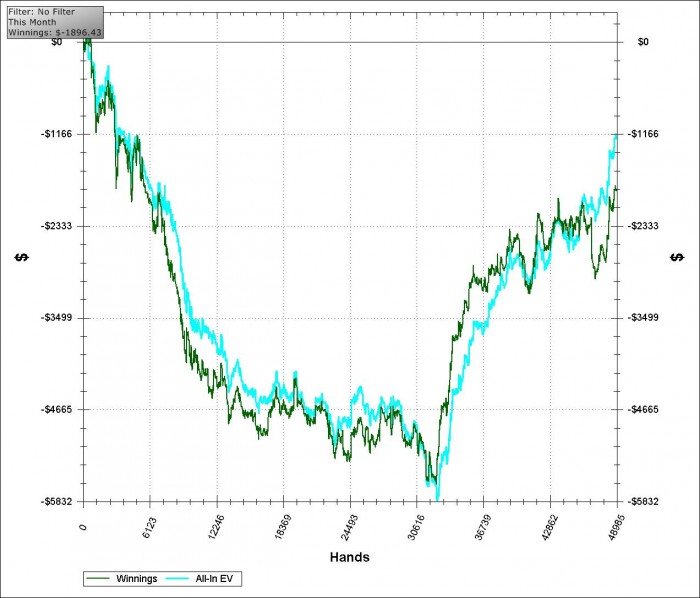Click the left y-axis label -$1166
The height and width of the screenshot is (598, 700).
(57, 134)
